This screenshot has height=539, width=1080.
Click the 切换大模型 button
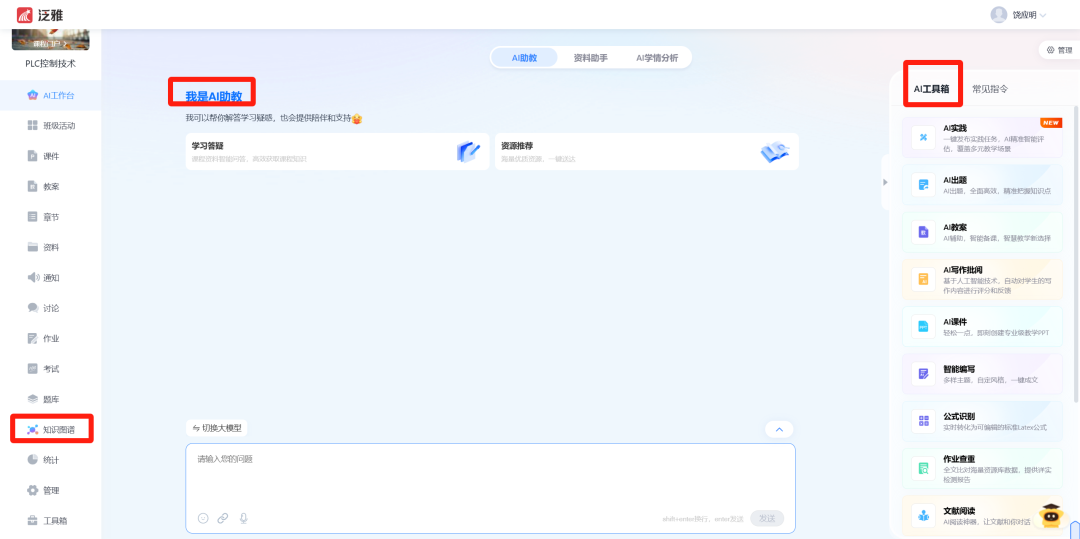(x=216, y=428)
